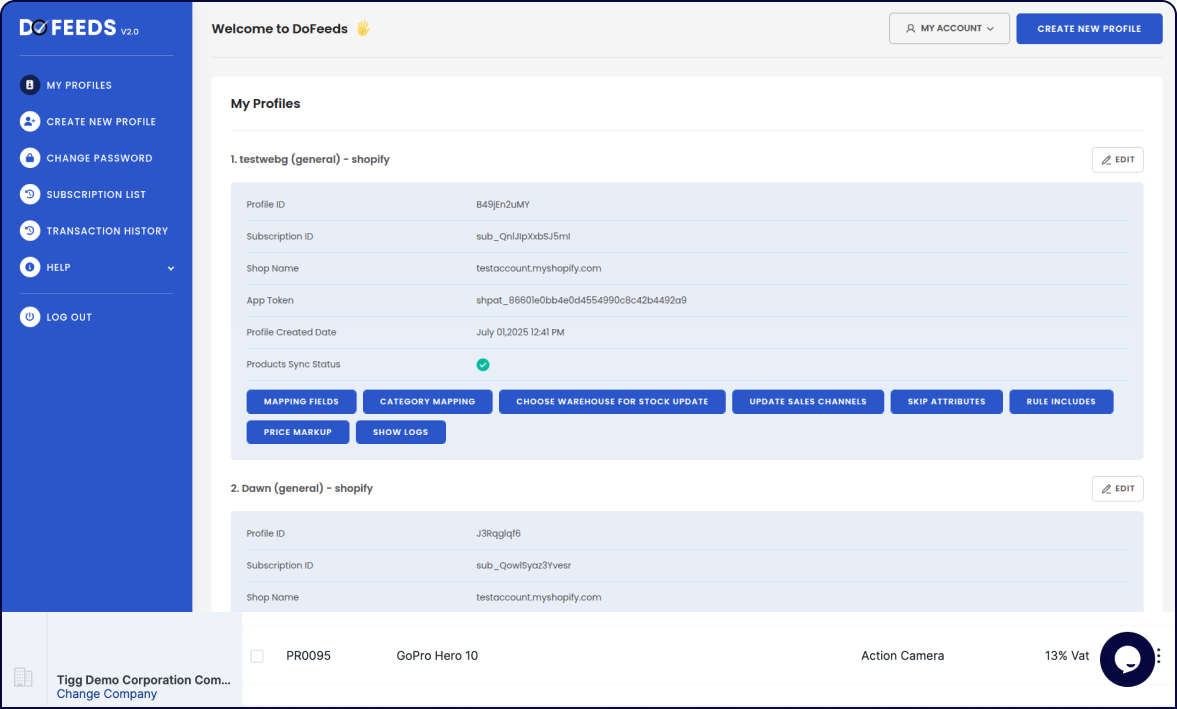Click the date July 01,2025 12:41 PM
This screenshot has width=1177, height=709.
pyautogui.click(x=520, y=332)
